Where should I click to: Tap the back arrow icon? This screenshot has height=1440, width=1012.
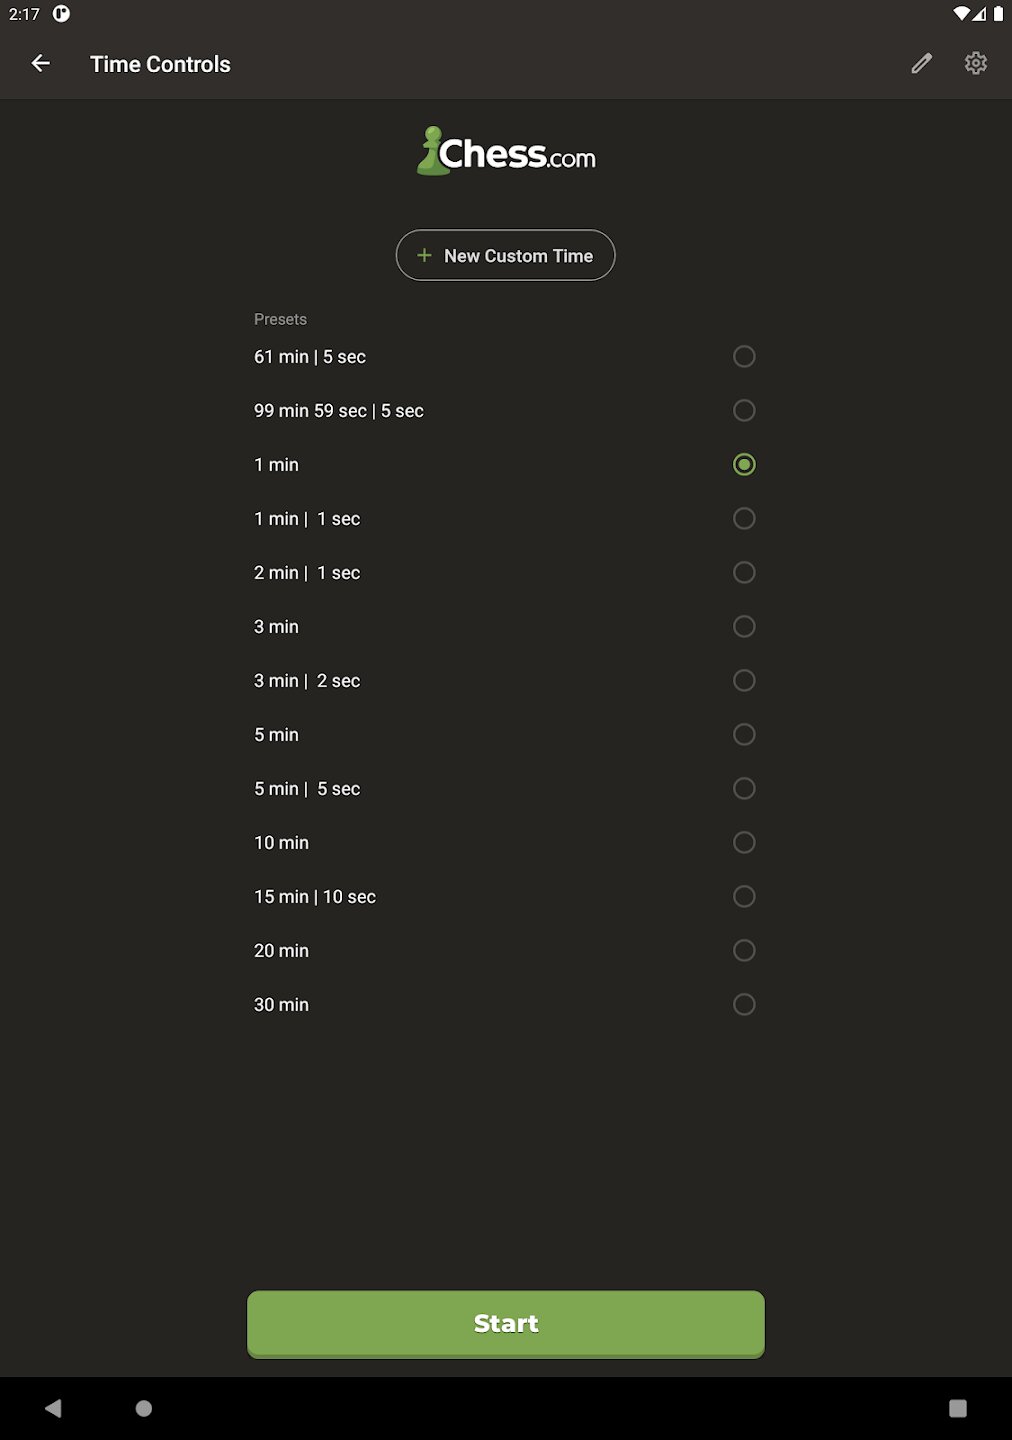[41, 64]
